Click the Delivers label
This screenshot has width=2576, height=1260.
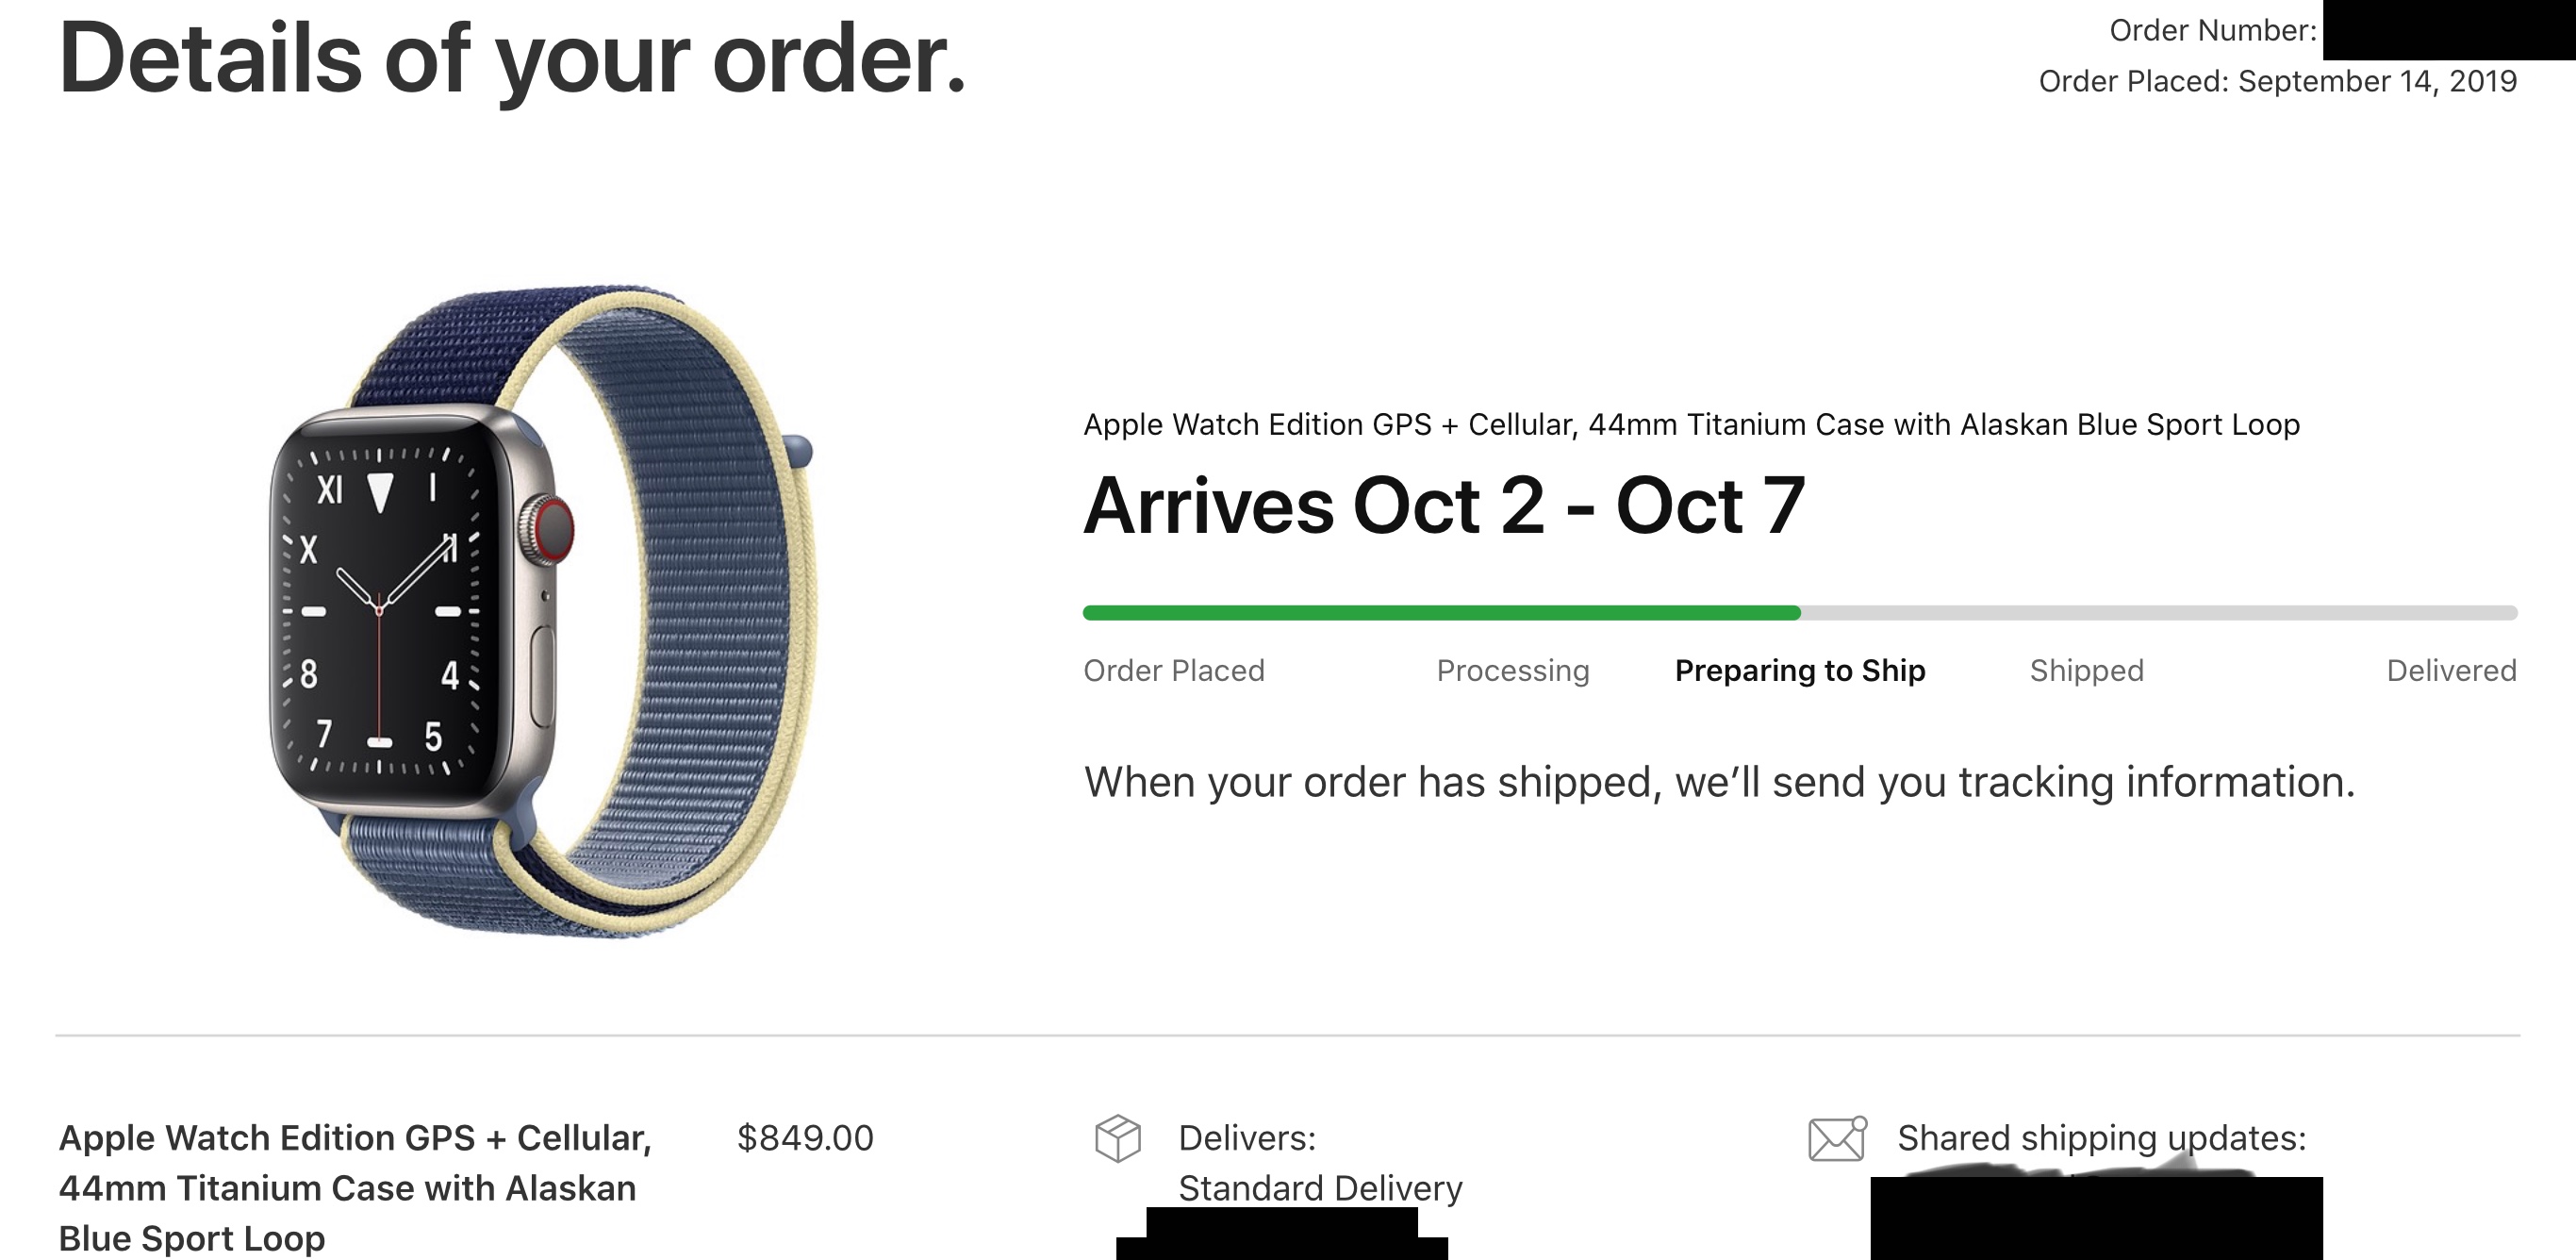[1247, 1138]
